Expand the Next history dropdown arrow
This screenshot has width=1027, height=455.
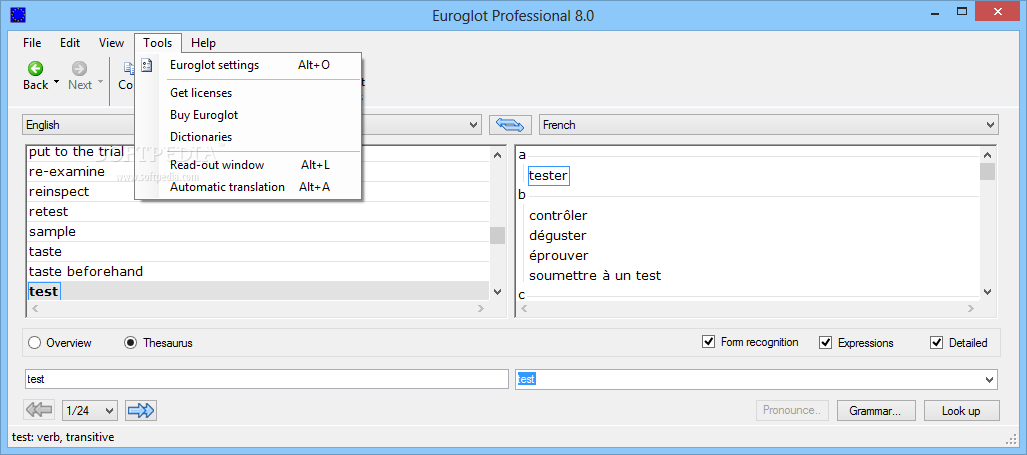click(100, 83)
